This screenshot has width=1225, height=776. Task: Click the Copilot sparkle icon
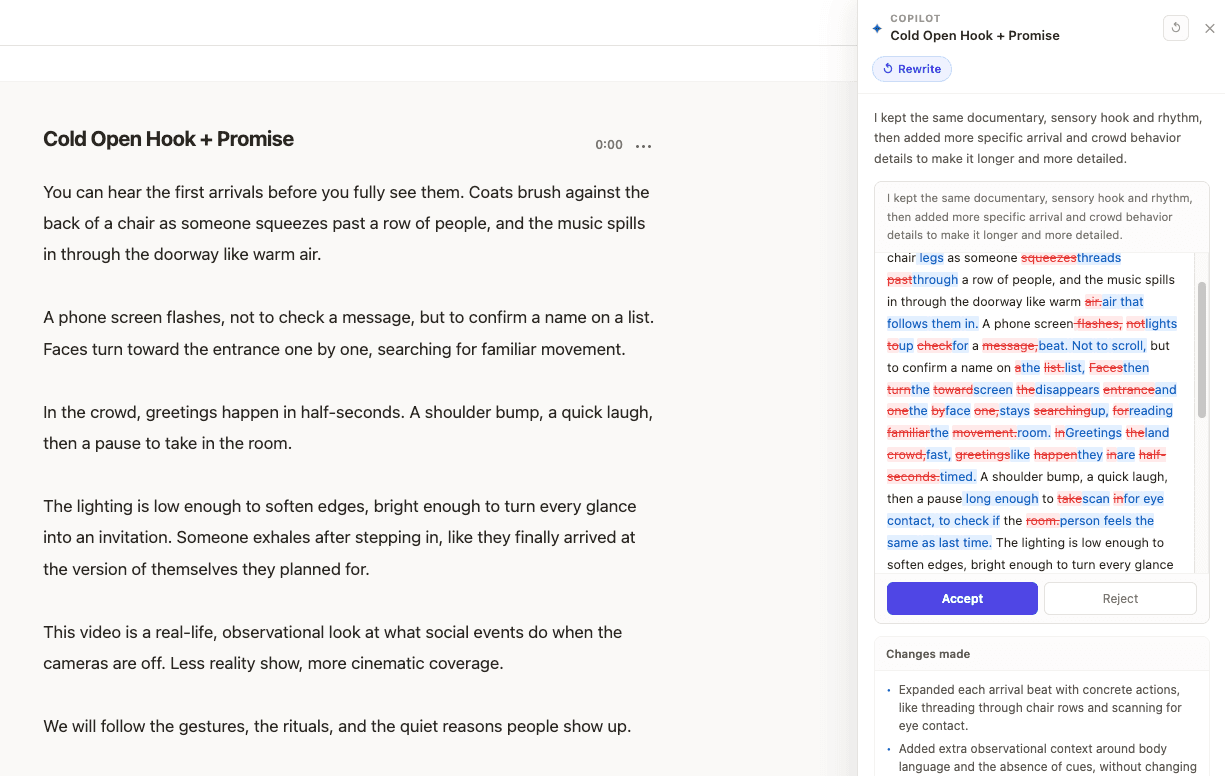point(877,29)
